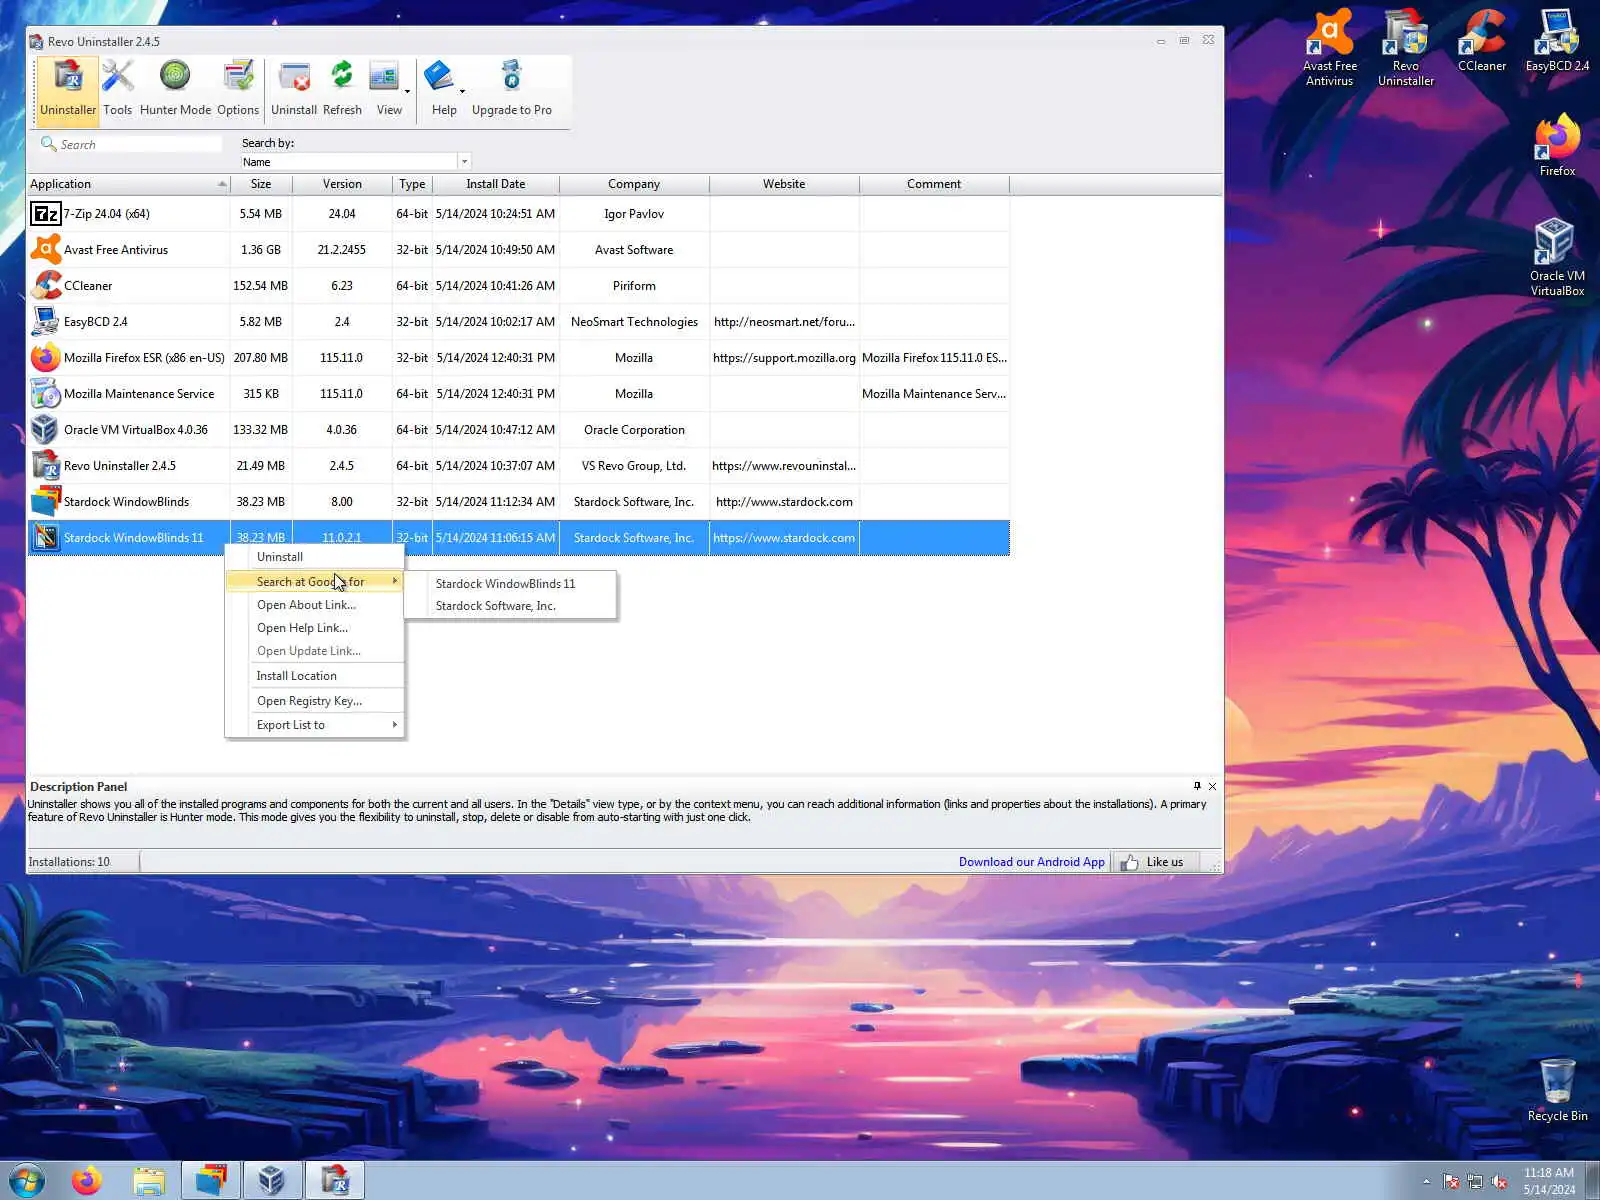Open CCleaner desktop shortcut
Screen dimensions: 1600x1200
[x=1482, y=41]
